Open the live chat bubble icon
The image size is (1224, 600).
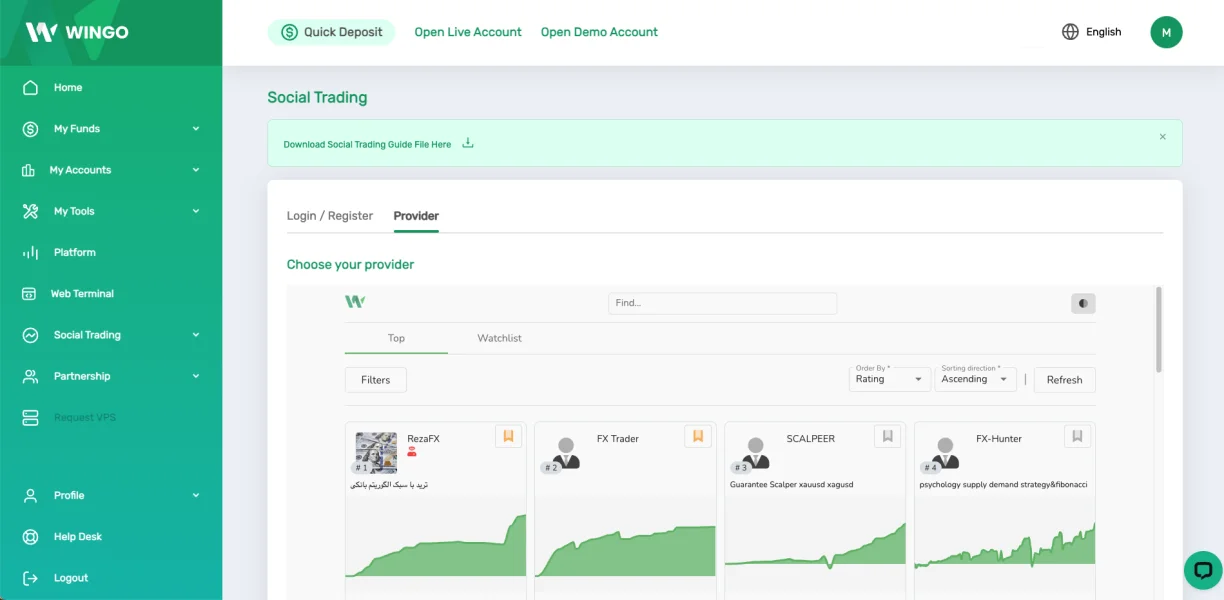(1202, 570)
